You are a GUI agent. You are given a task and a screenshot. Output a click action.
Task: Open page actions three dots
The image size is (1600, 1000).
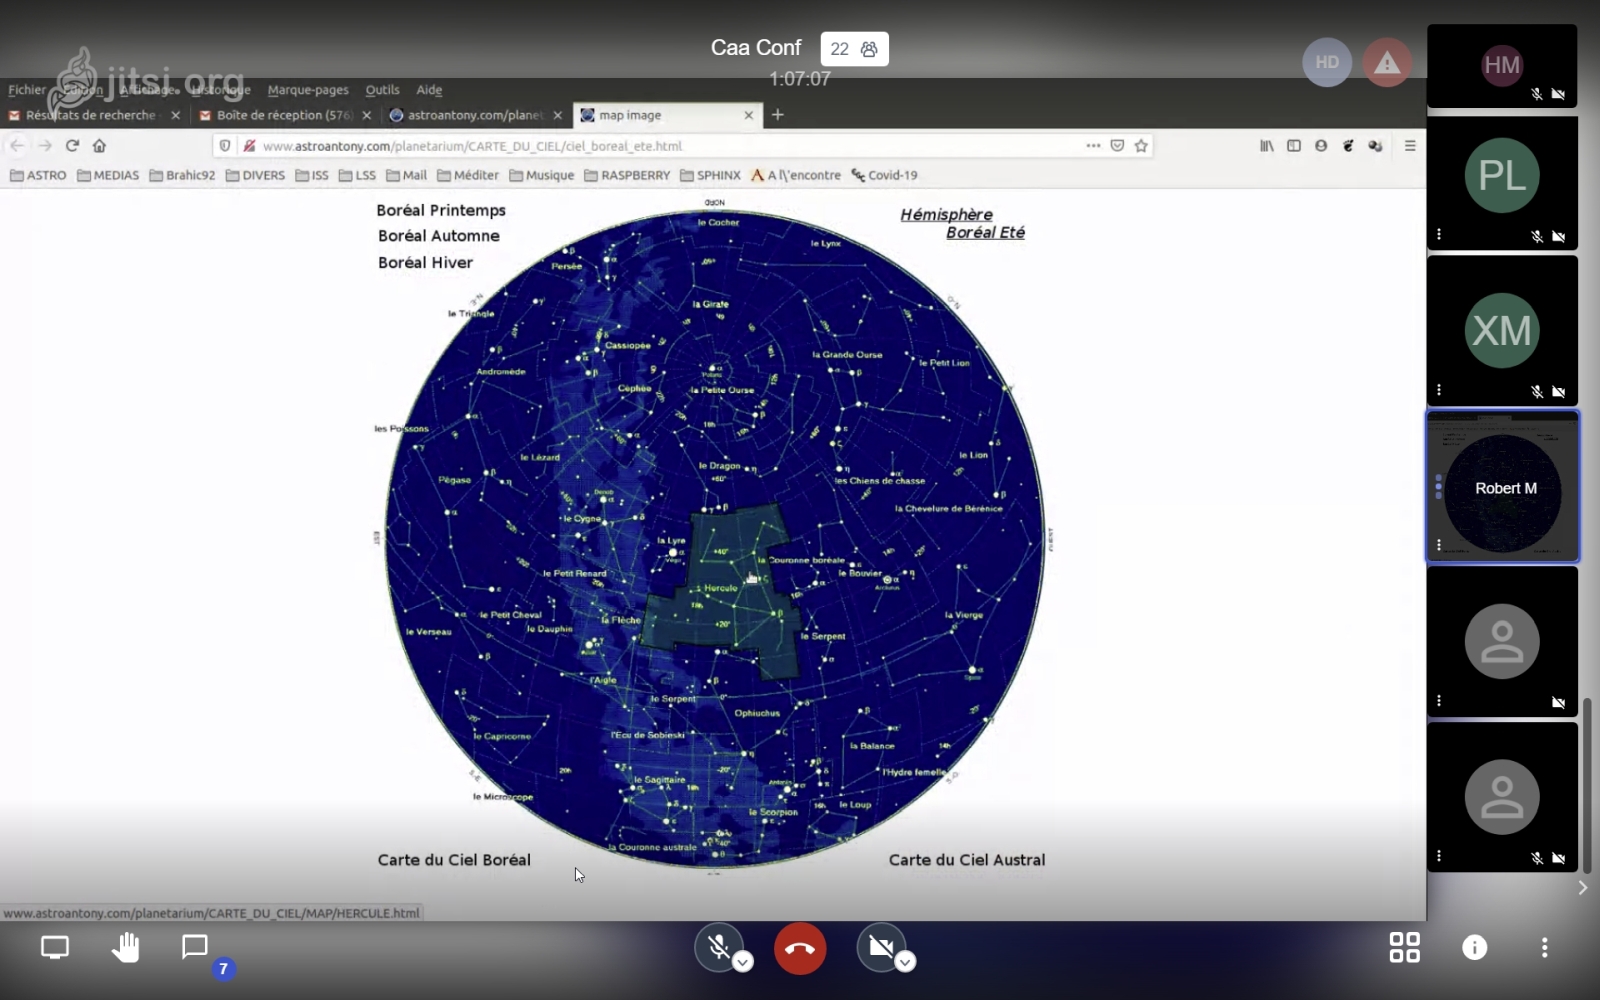1093,146
